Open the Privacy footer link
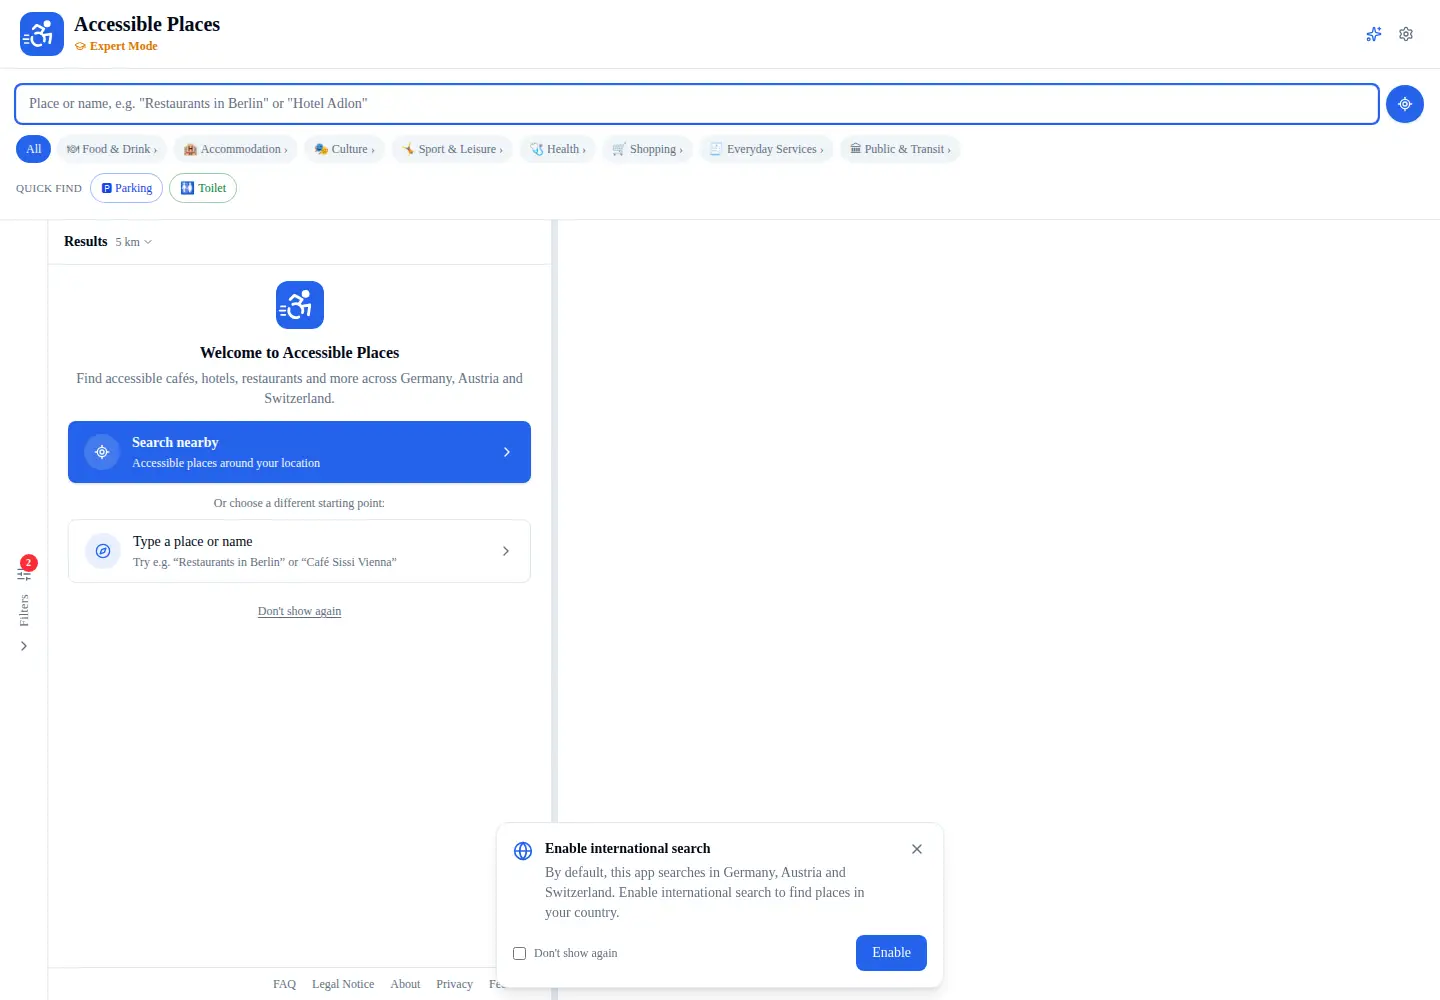The height and width of the screenshot is (1000, 1440). tap(454, 984)
